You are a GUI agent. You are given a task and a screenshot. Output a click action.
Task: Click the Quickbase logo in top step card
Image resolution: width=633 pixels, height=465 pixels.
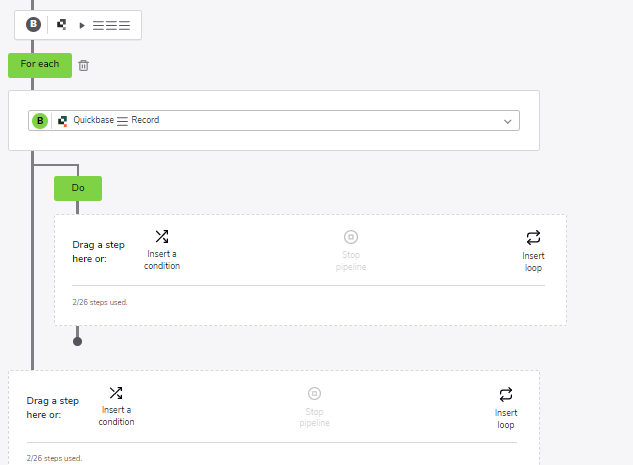(x=62, y=25)
